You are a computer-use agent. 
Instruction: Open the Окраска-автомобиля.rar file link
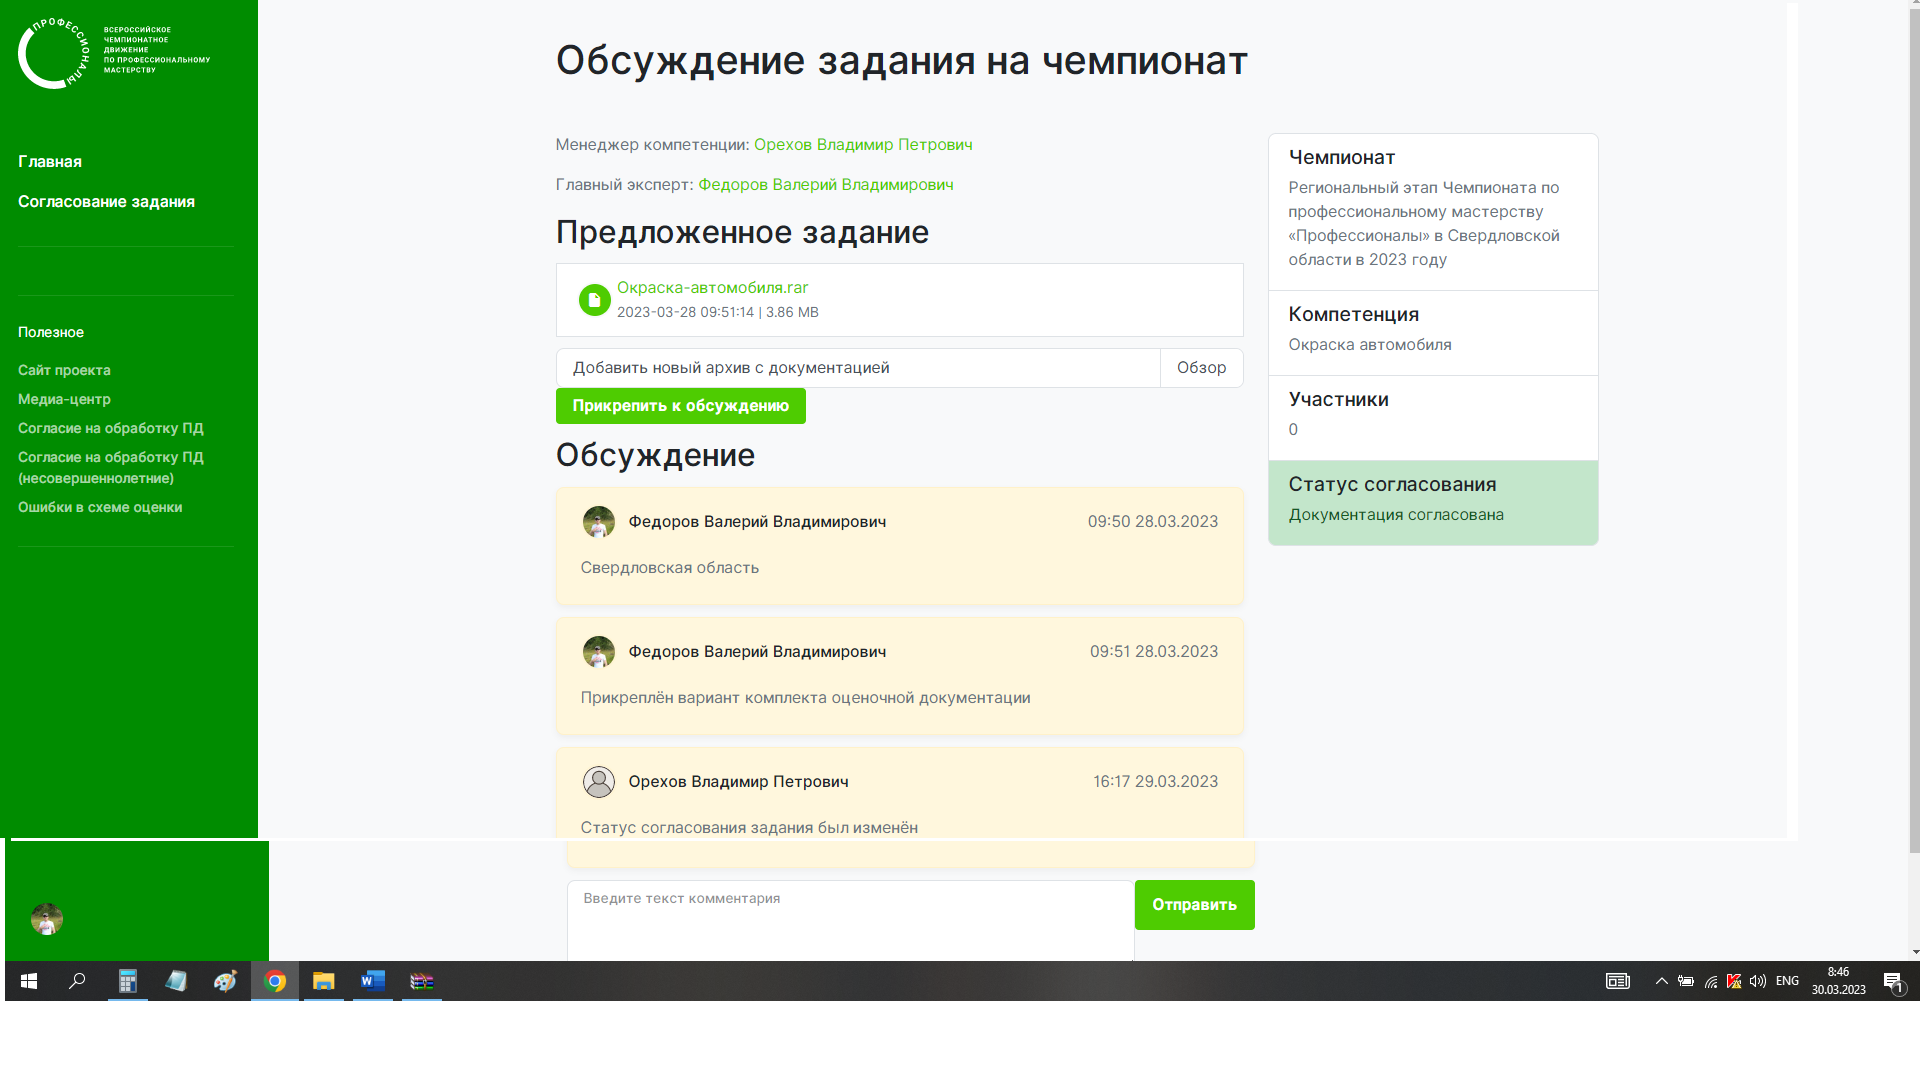coord(712,288)
